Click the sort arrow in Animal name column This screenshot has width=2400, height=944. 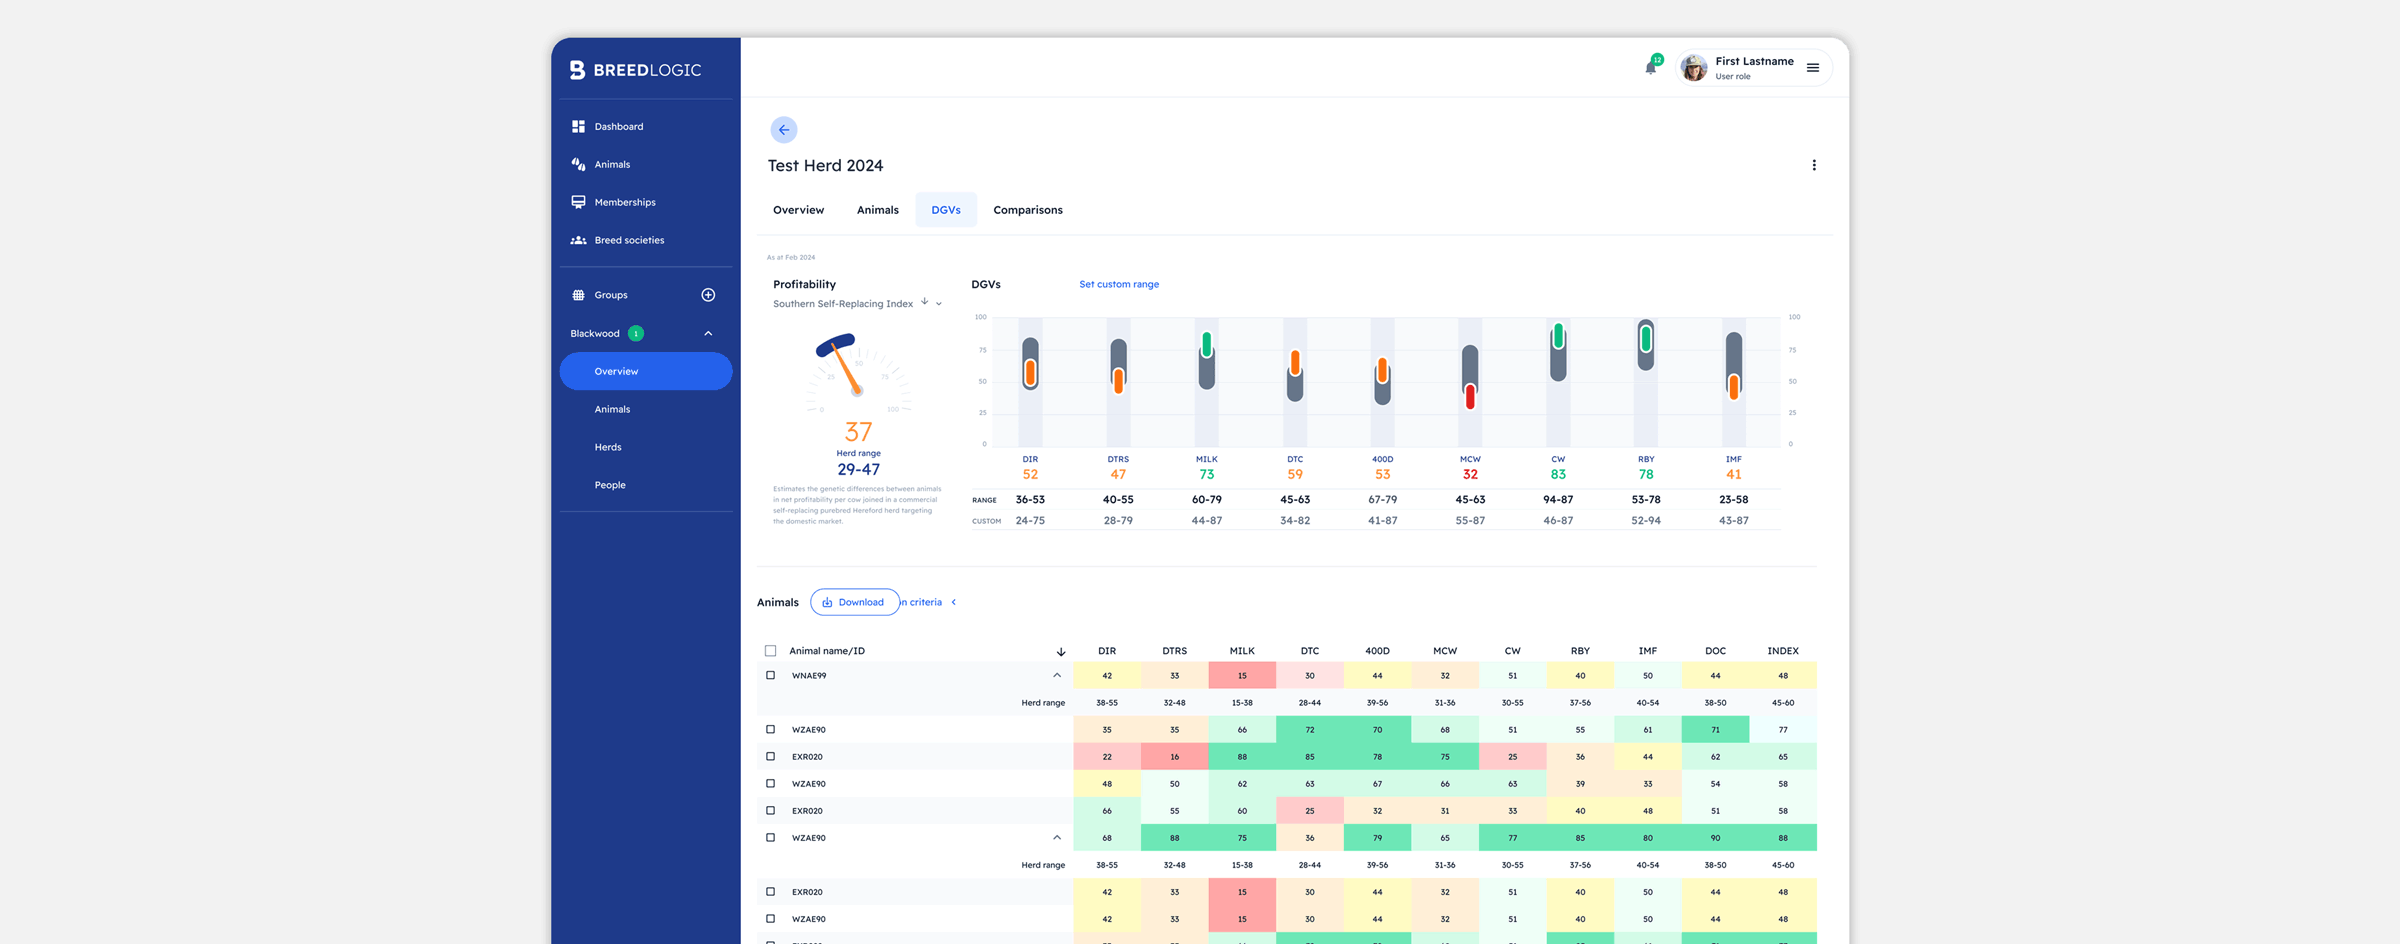[1060, 652]
